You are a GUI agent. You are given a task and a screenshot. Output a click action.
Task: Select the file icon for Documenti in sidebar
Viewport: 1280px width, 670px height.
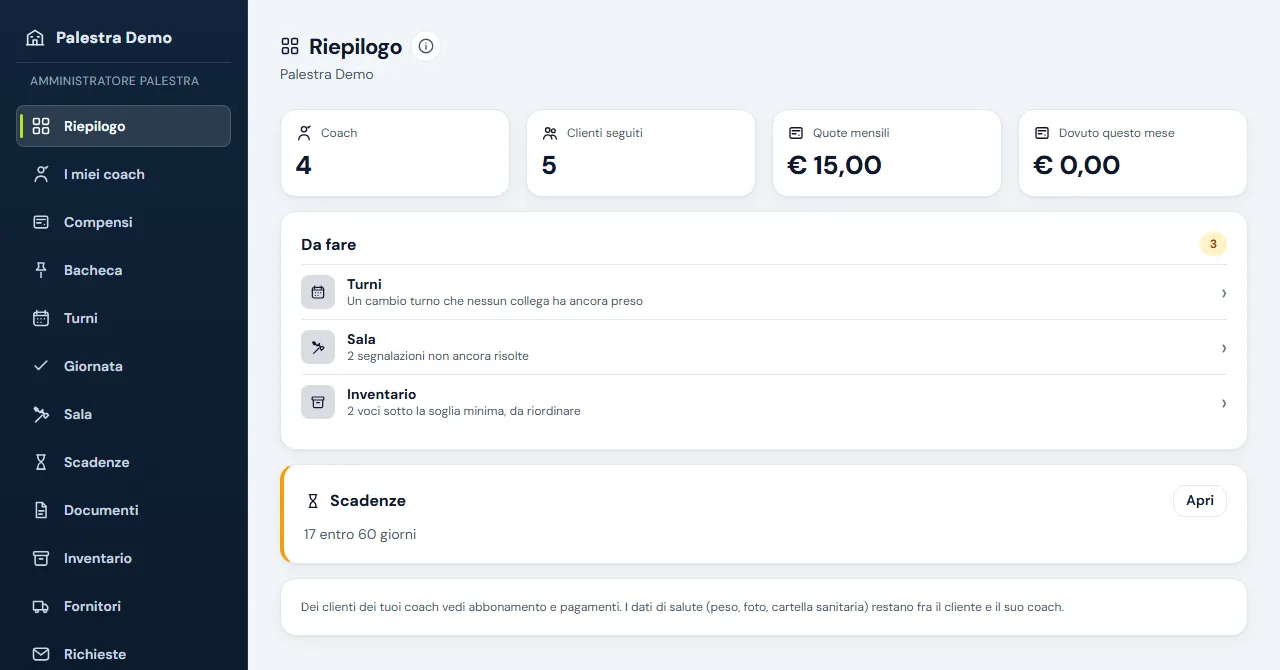coord(41,510)
